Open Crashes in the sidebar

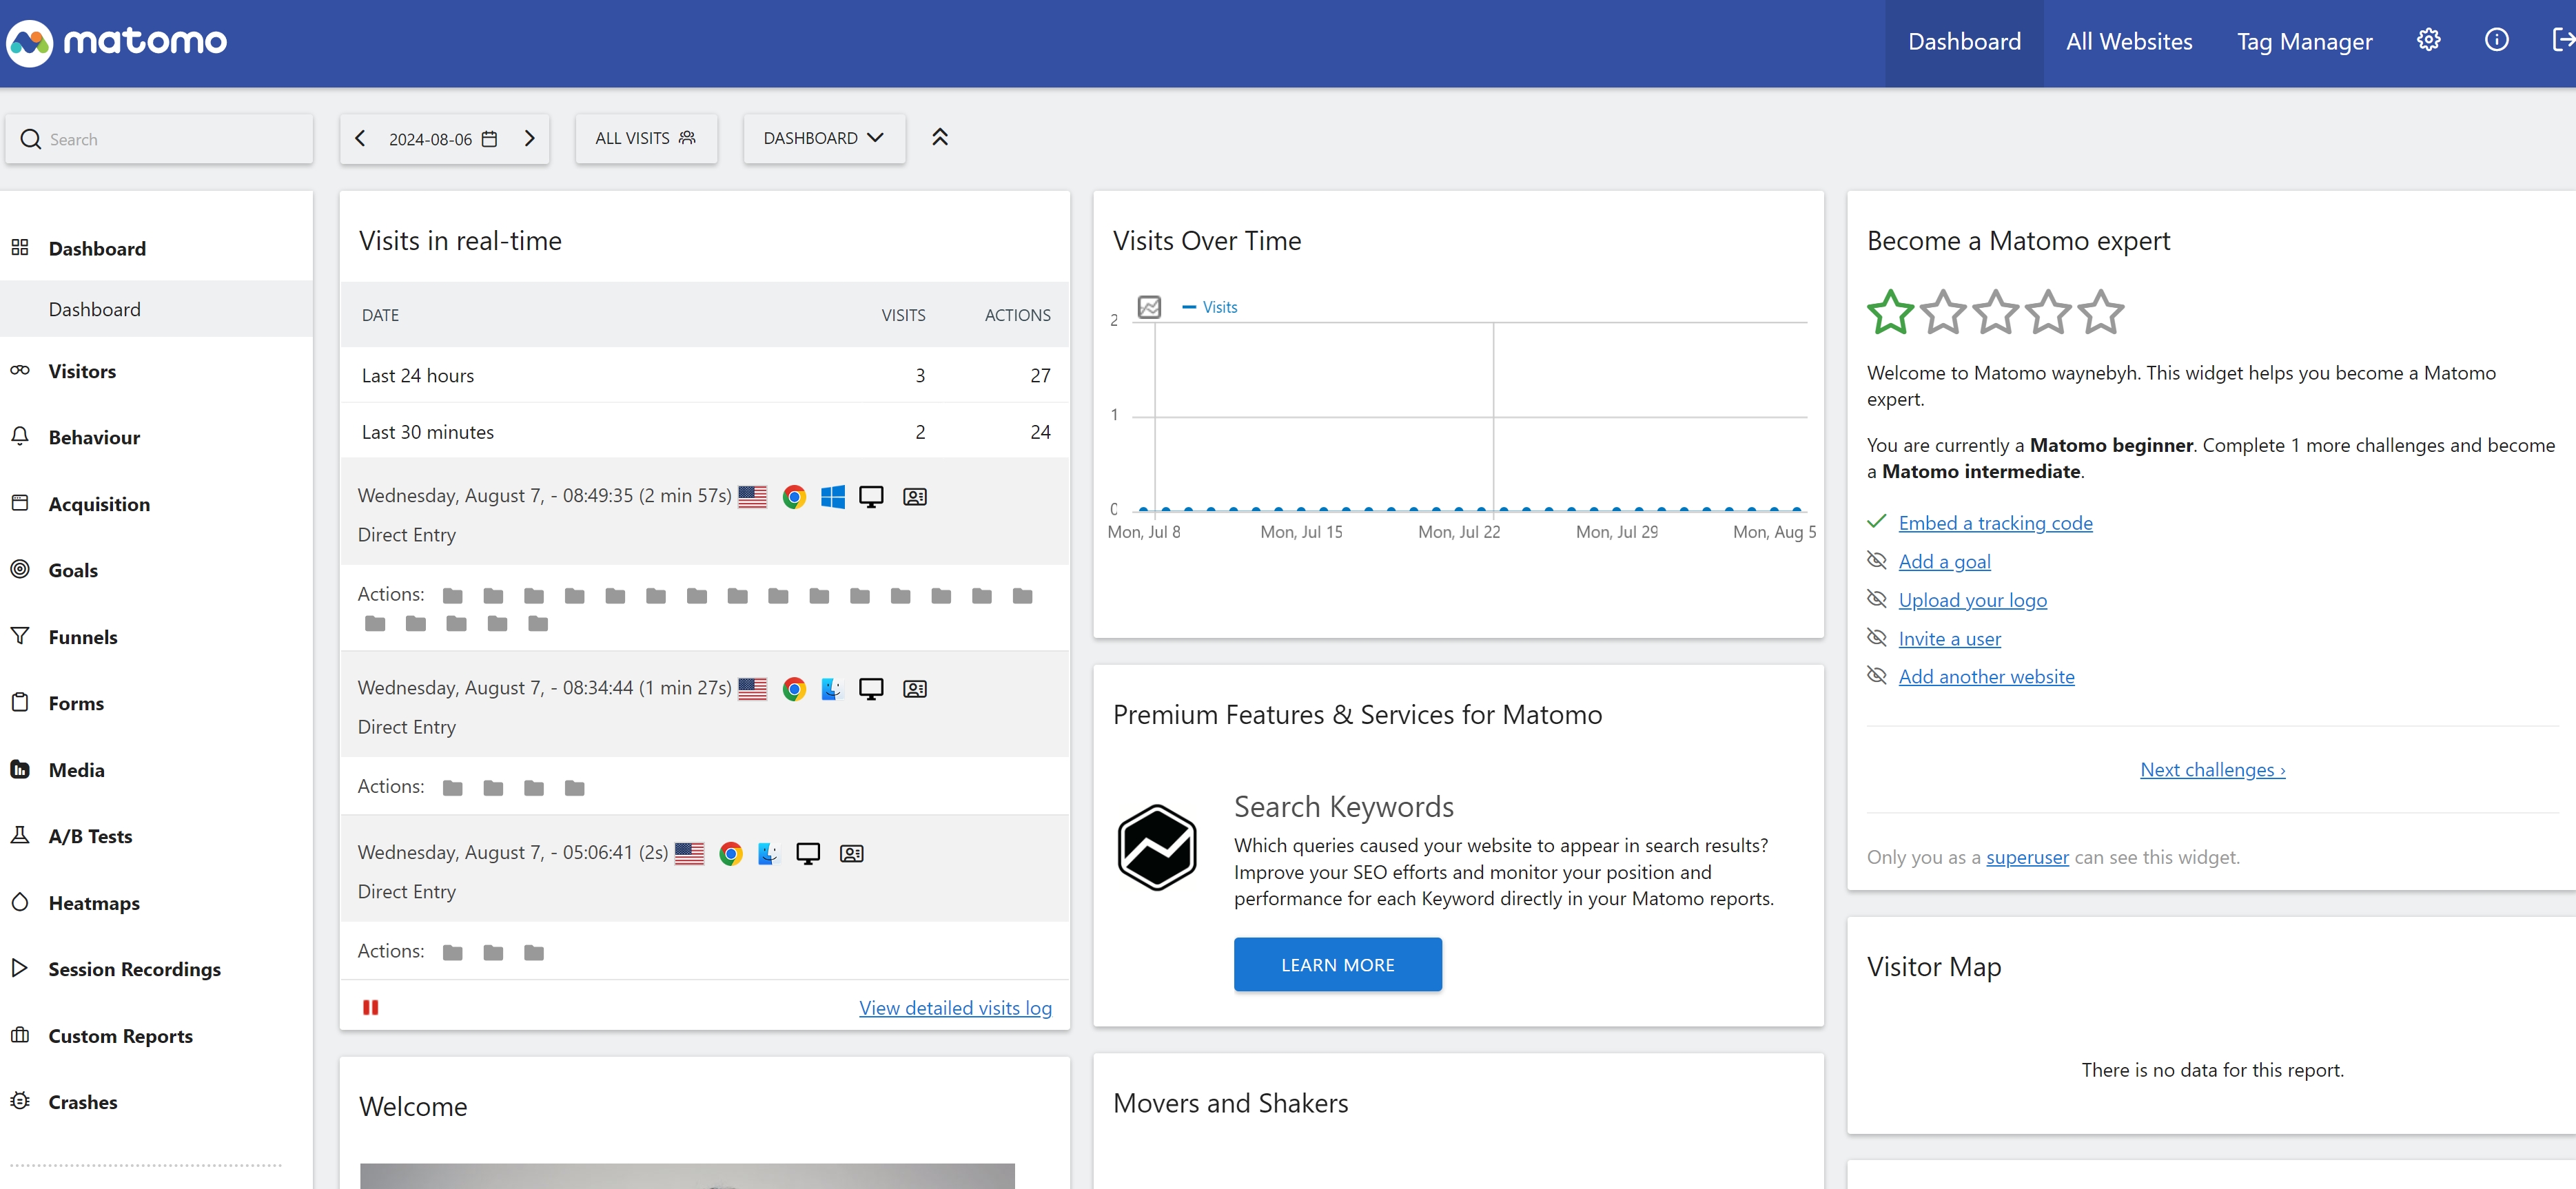click(83, 1102)
